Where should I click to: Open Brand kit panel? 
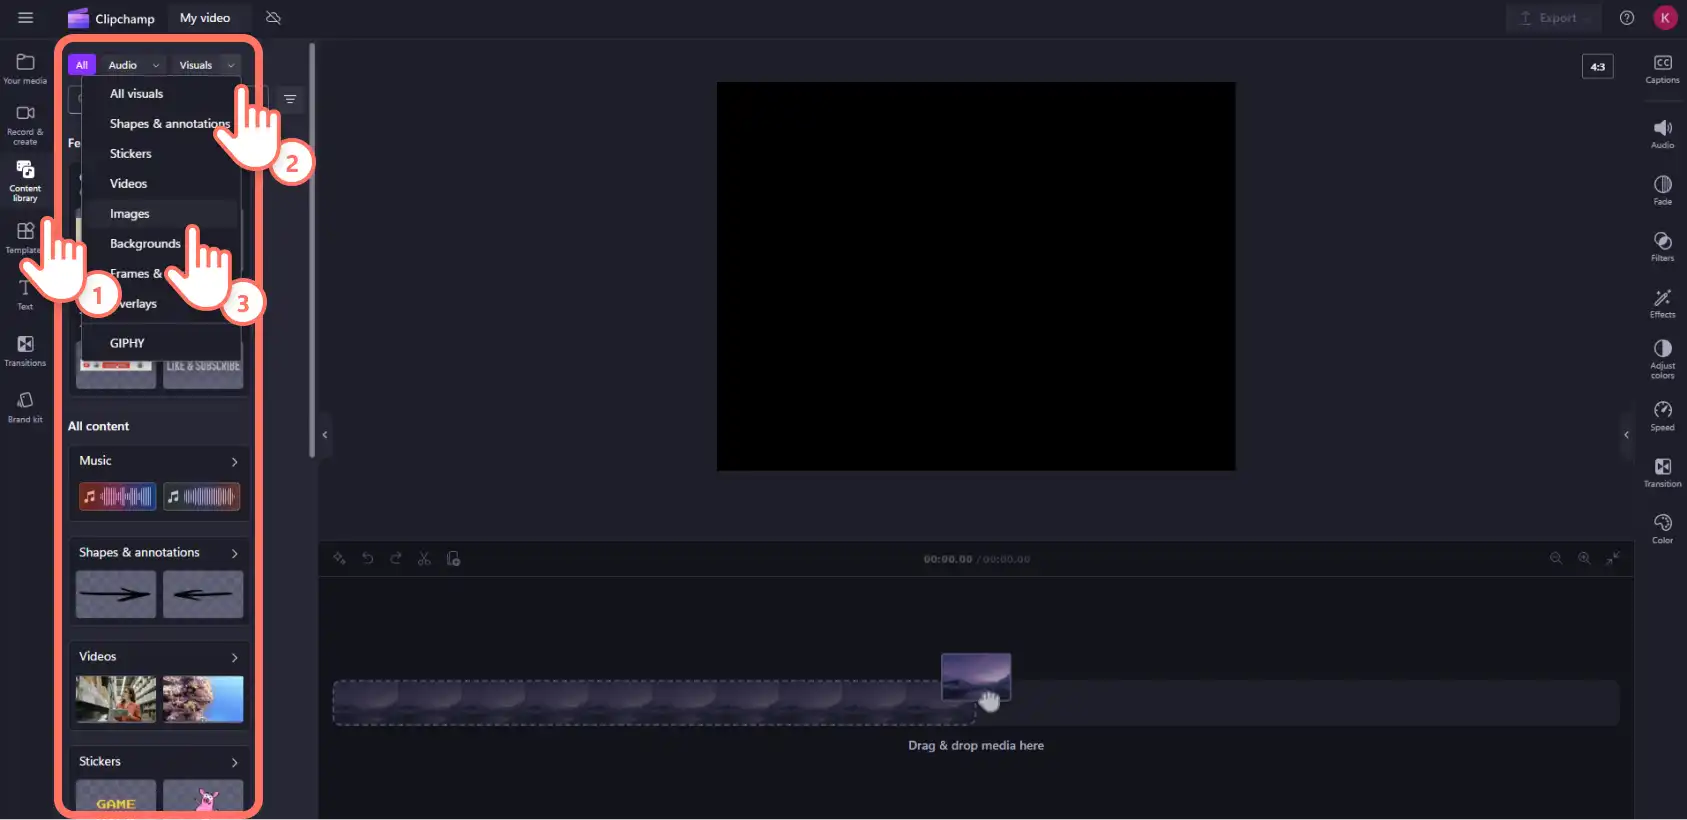pos(25,407)
